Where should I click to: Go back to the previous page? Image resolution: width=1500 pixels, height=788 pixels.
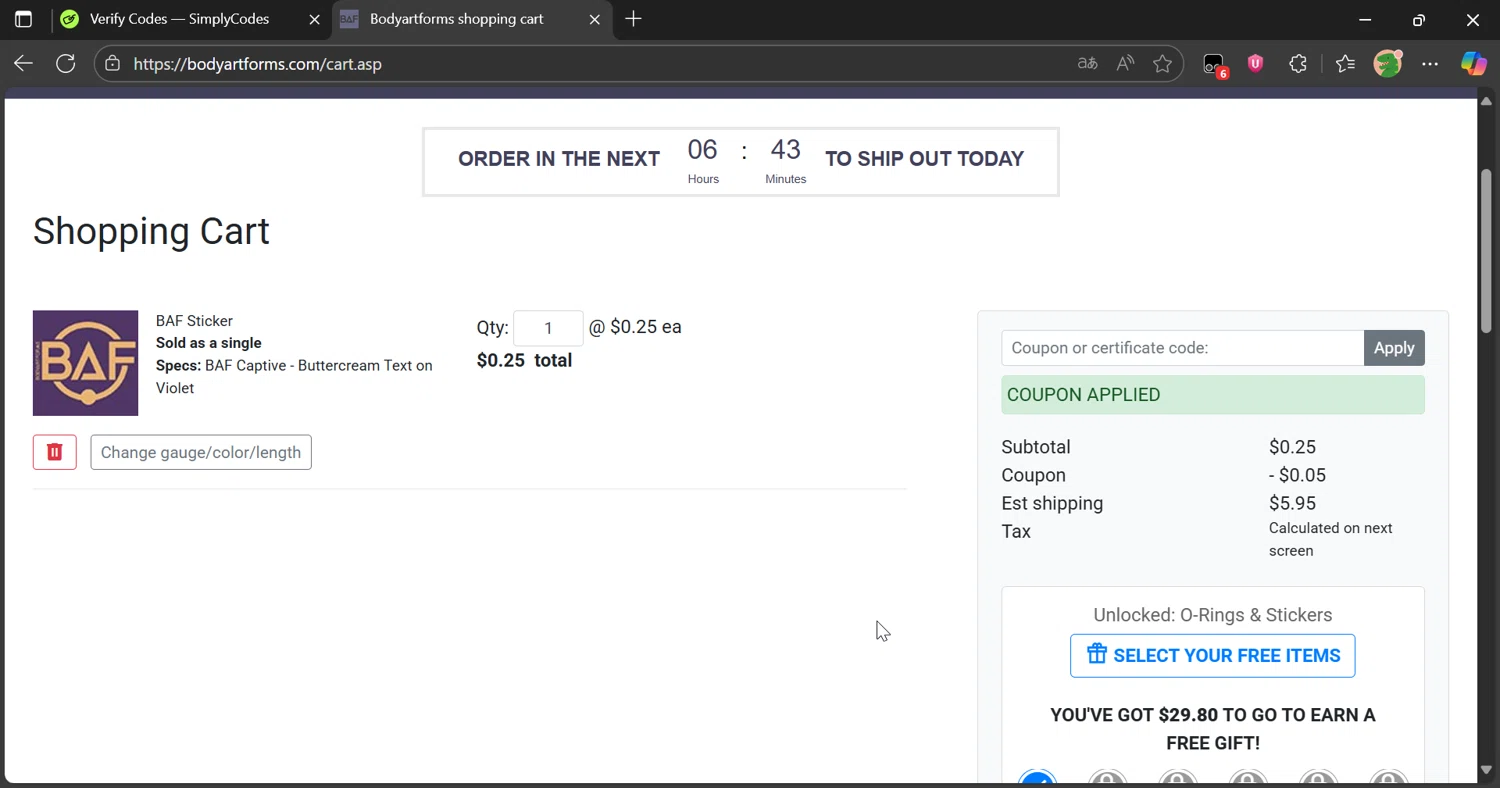coord(23,64)
